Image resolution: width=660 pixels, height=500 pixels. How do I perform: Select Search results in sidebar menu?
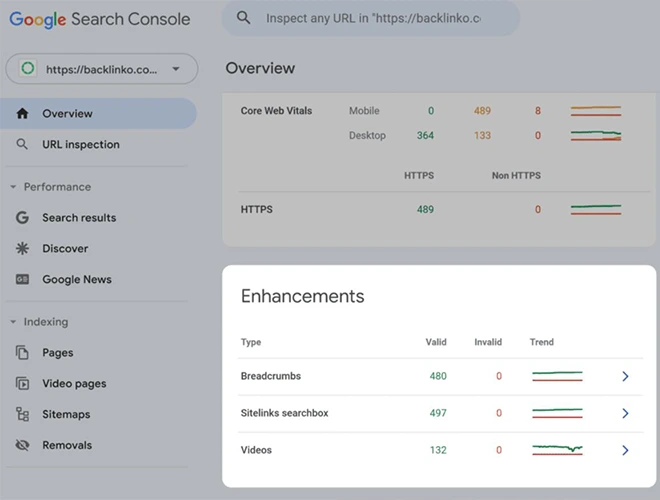tap(79, 218)
